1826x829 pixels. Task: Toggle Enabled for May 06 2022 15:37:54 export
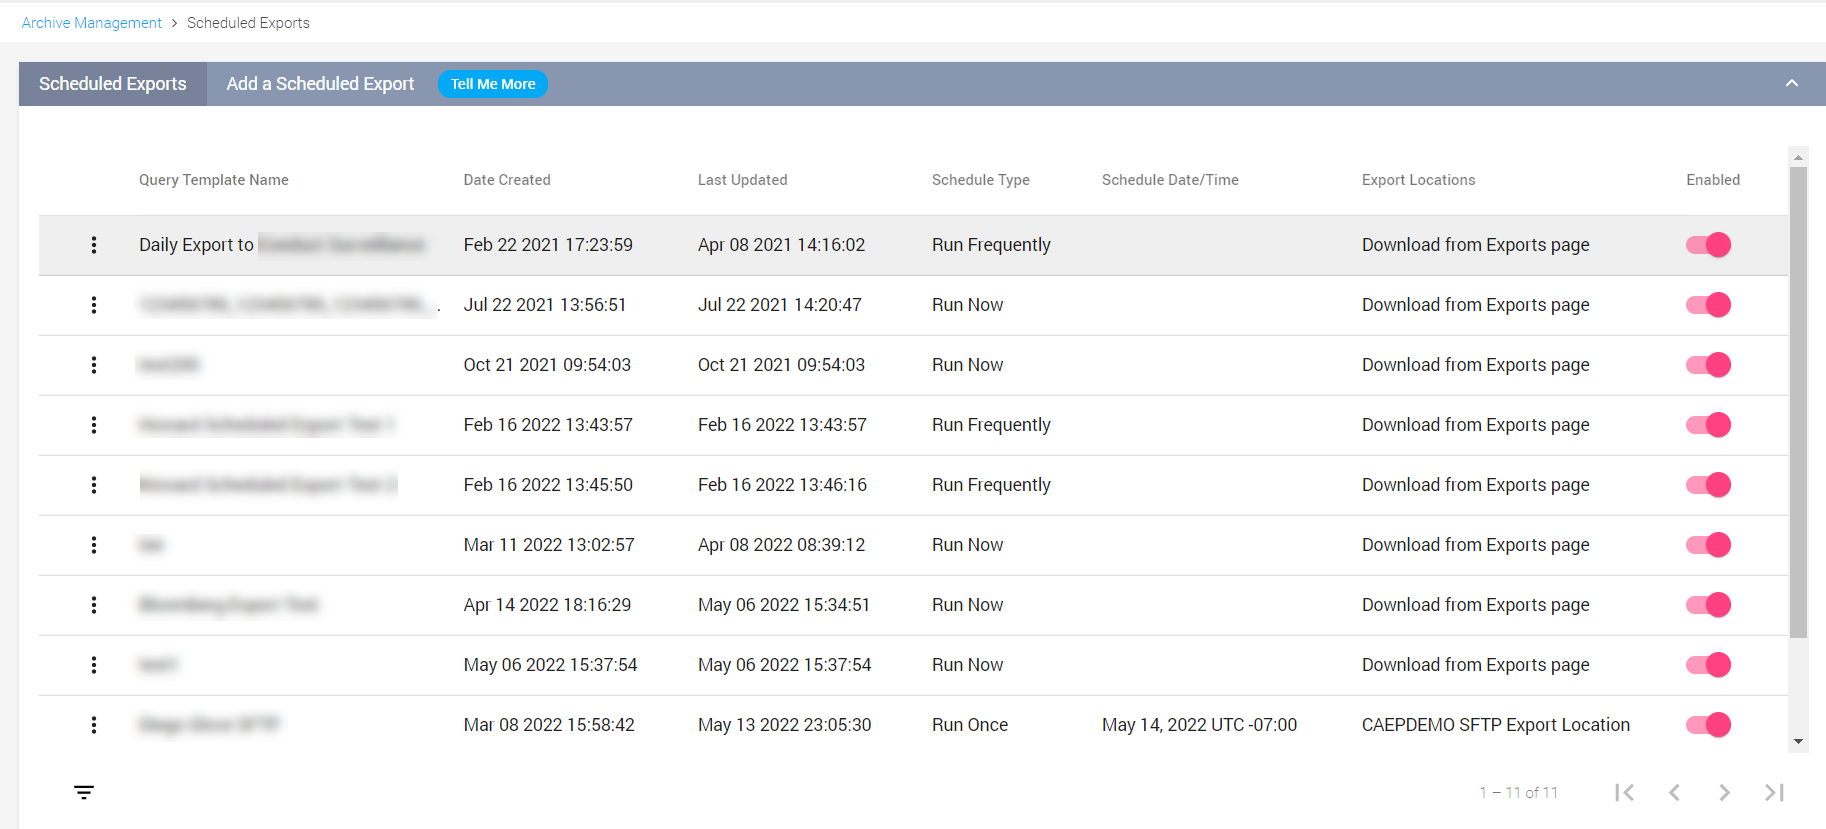[1708, 665]
